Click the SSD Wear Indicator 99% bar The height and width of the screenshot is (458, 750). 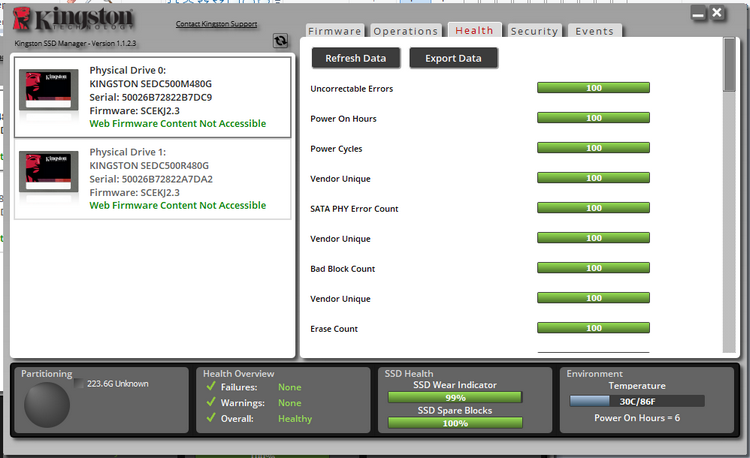pos(455,397)
